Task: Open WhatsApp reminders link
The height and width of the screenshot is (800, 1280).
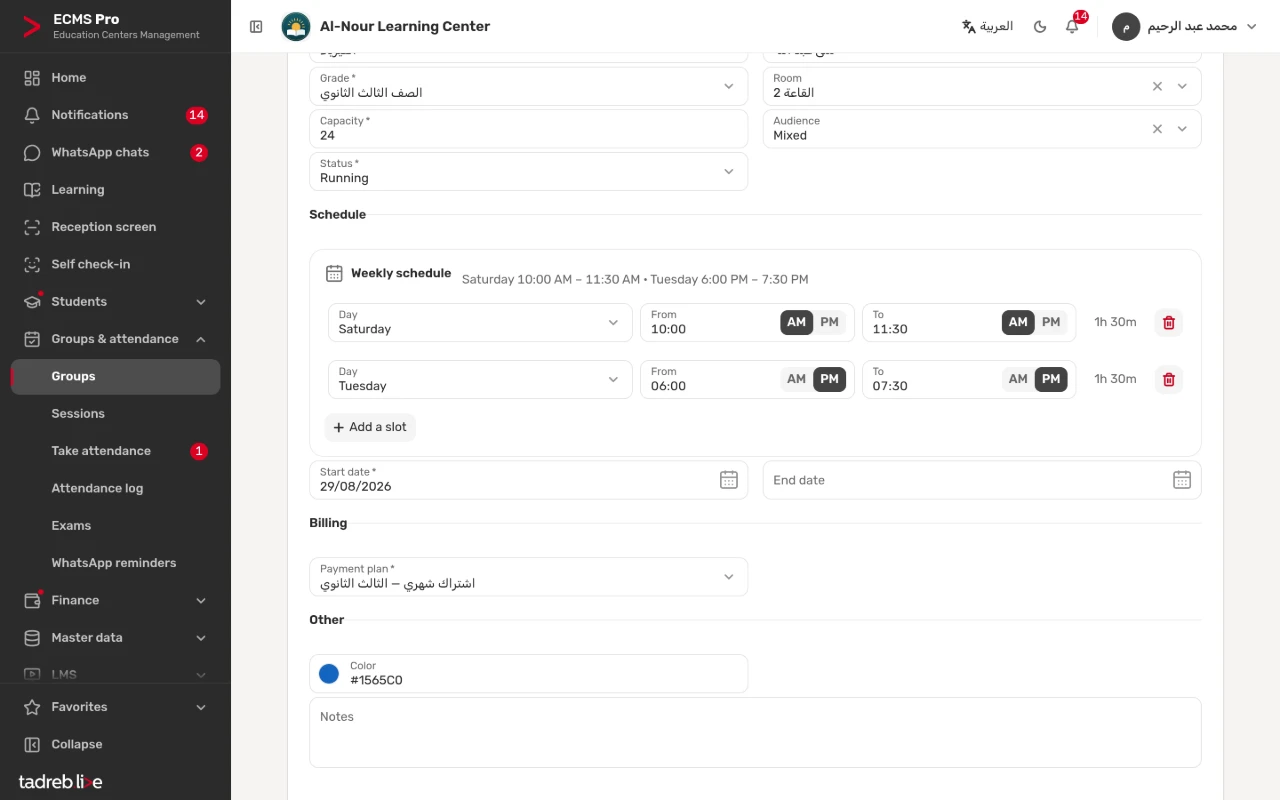Action: (115, 563)
